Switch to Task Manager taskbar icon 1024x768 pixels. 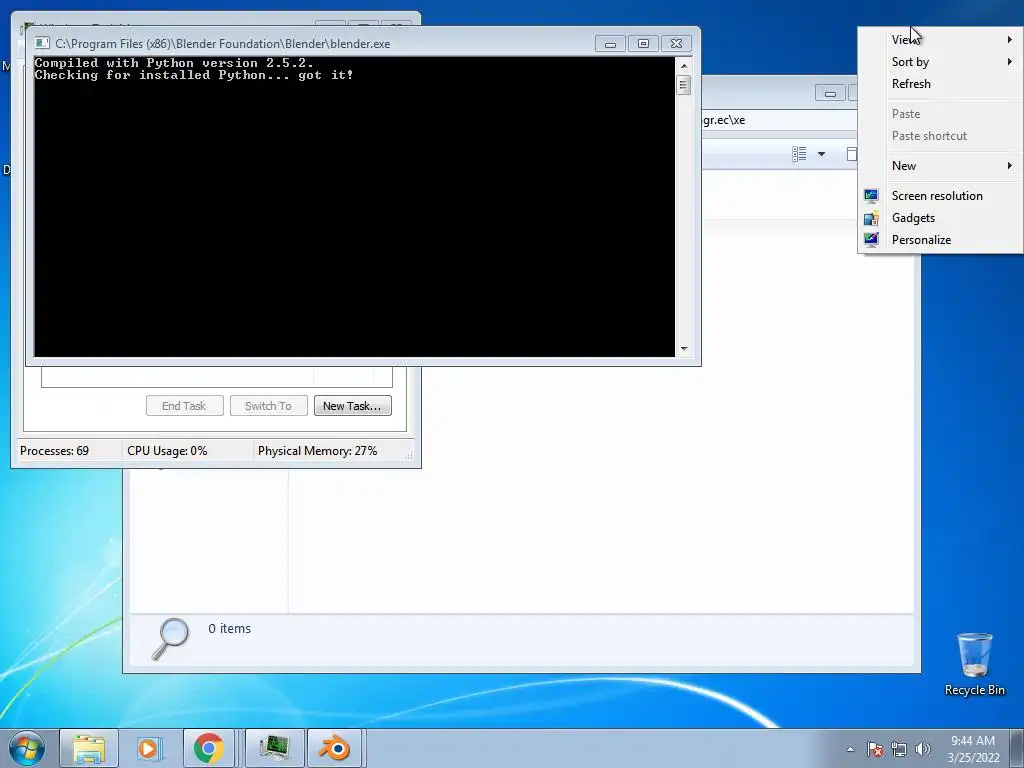tap(274, 748)
